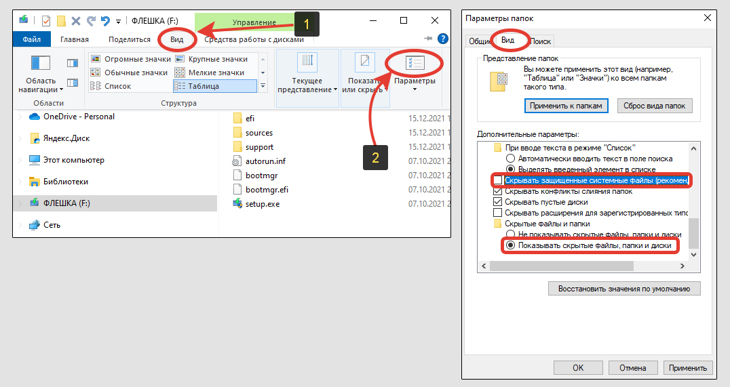Choose the Medium icons layout (Обычные значки)
Screen dimensions: 730x387
pos(129,73)
